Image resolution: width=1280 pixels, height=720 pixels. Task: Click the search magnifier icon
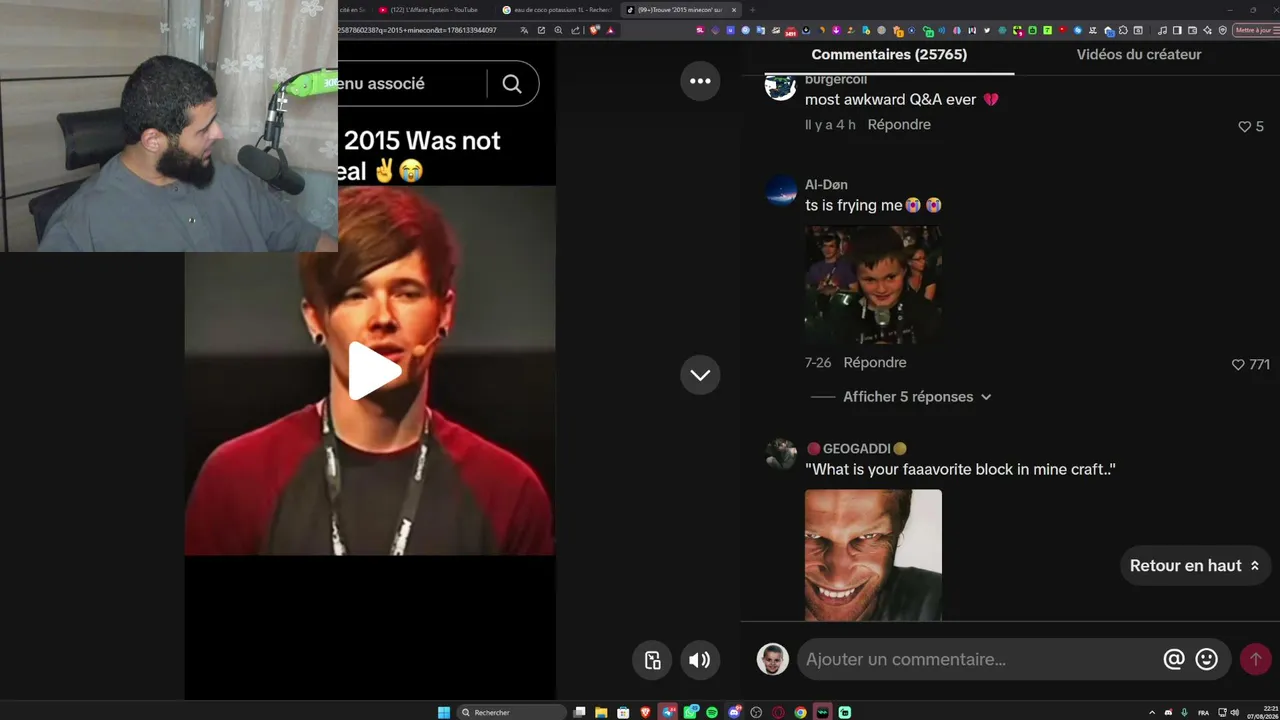[x=512, y=84]
